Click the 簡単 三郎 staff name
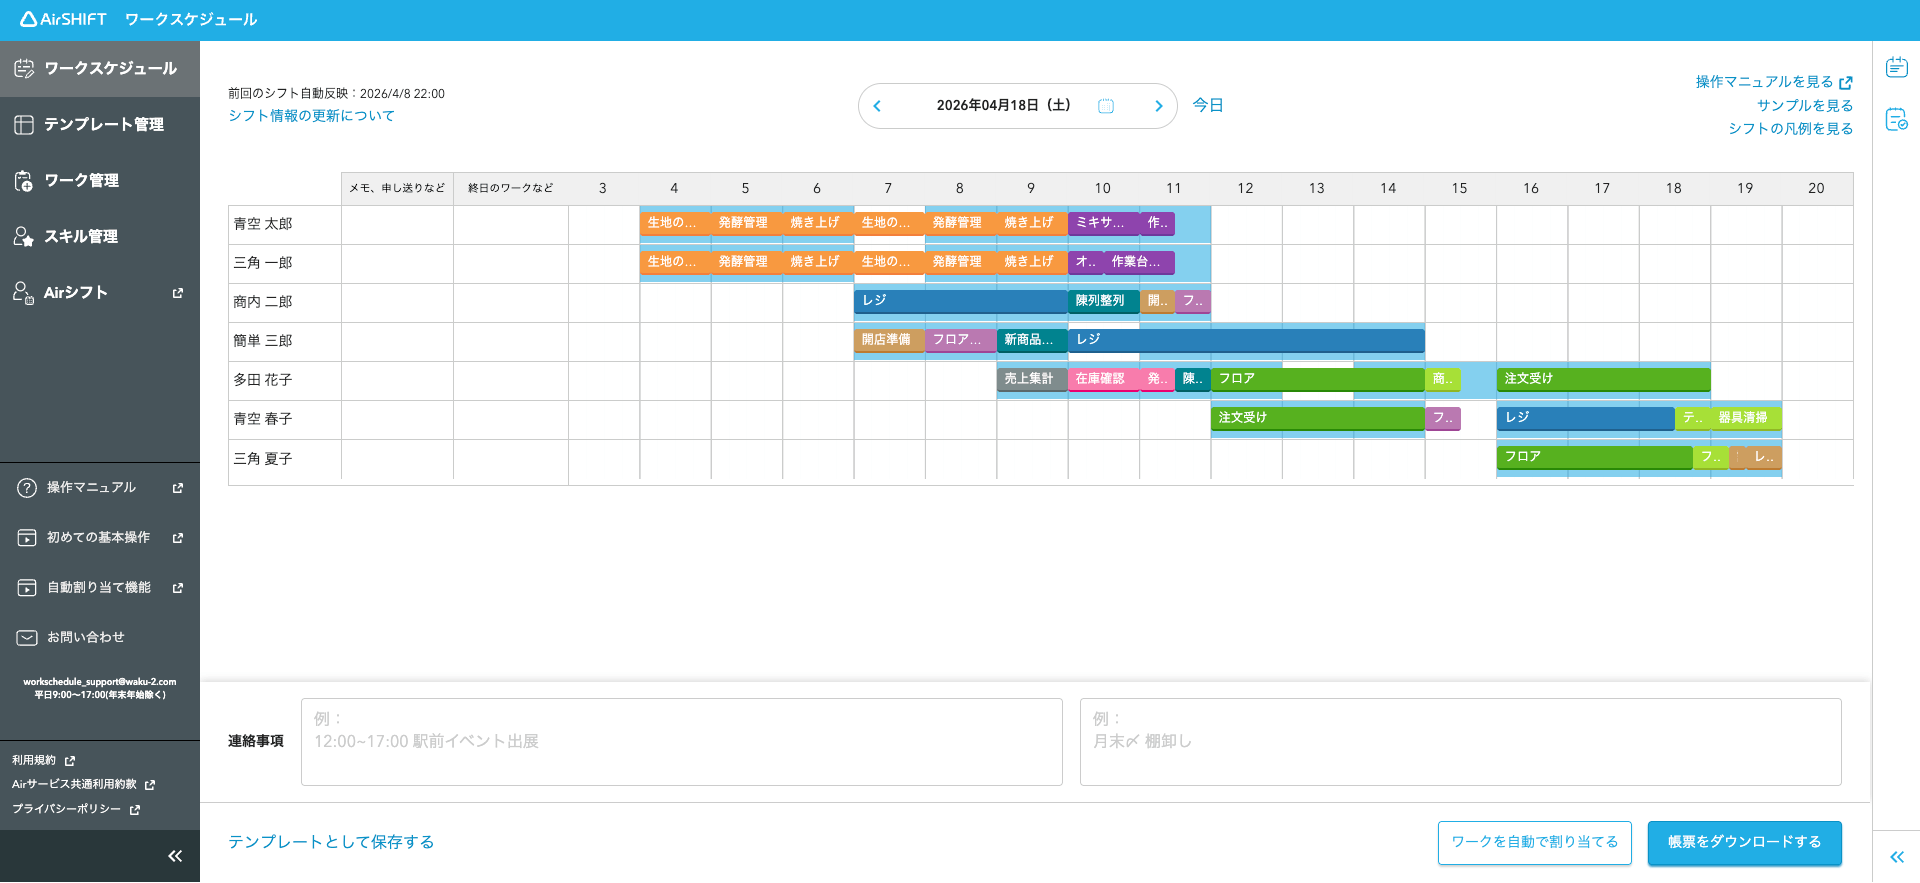The image size is (1920, 883). [263, 341]
